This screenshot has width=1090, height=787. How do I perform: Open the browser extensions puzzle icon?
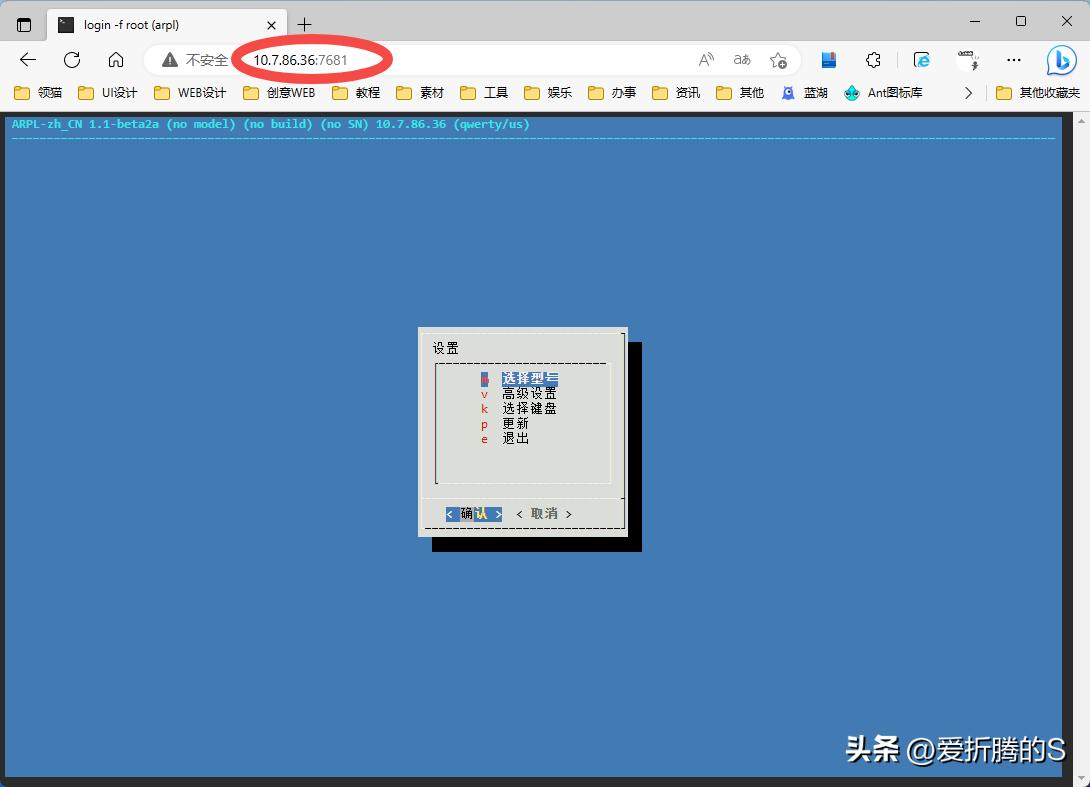(x=873, y=60)
